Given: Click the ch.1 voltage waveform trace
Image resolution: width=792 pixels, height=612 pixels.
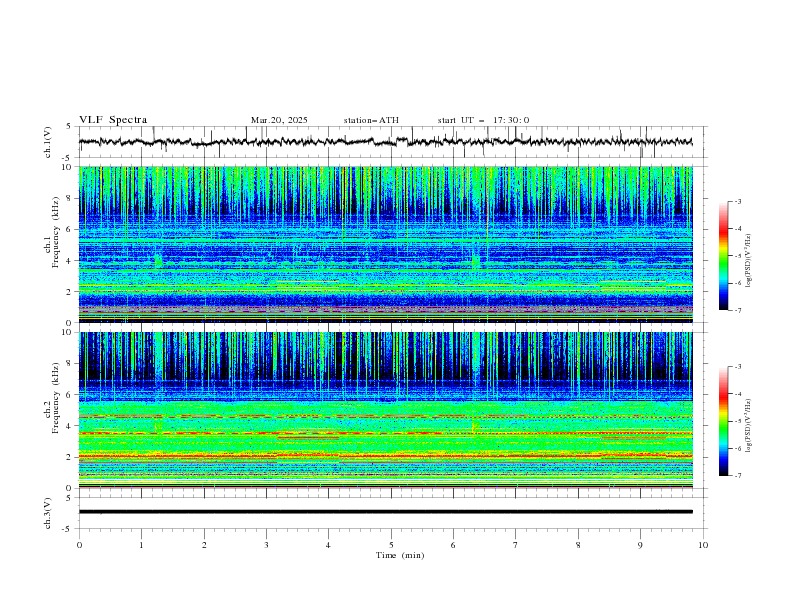Looking at the screenshot, I should pyautogui.click(x=385, y=142).
